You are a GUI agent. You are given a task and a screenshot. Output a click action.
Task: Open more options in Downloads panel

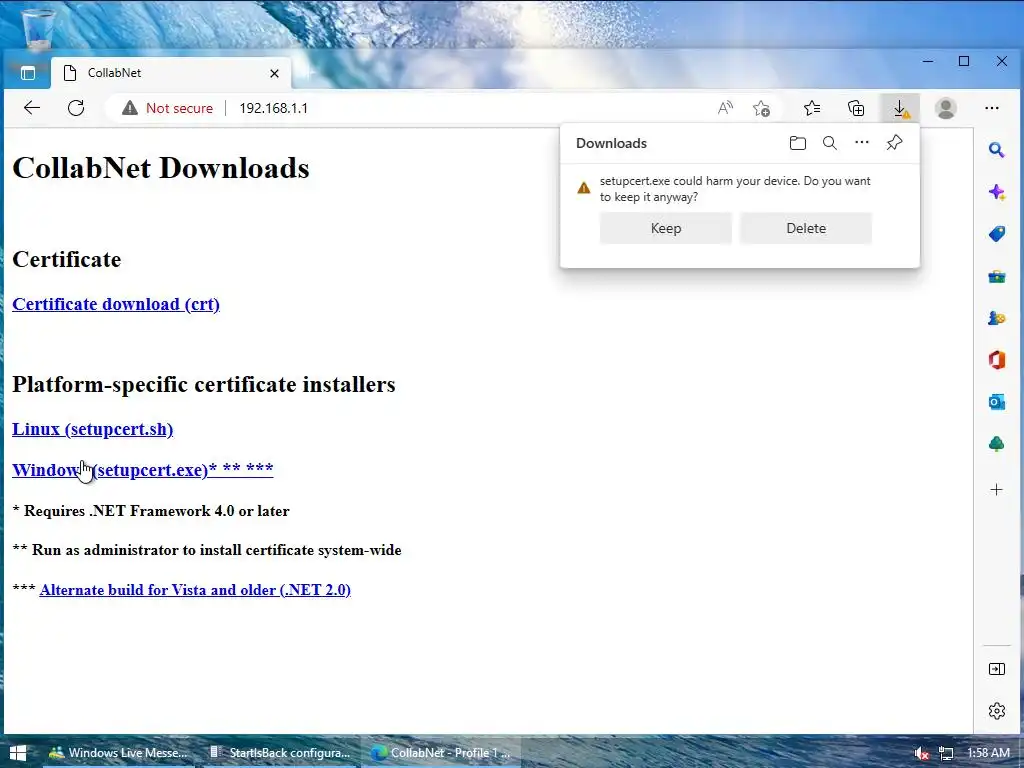pyautogui.click(x=862, y=142)
